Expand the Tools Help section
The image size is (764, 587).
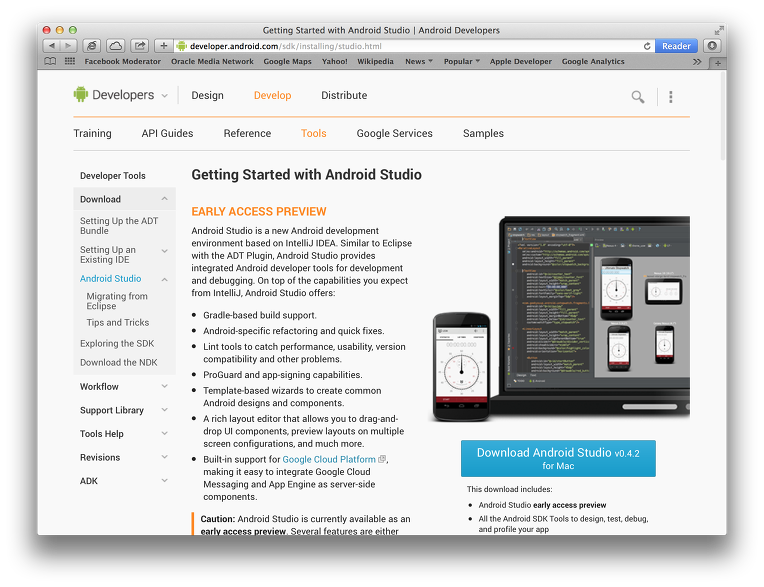(x=165, y=433)
